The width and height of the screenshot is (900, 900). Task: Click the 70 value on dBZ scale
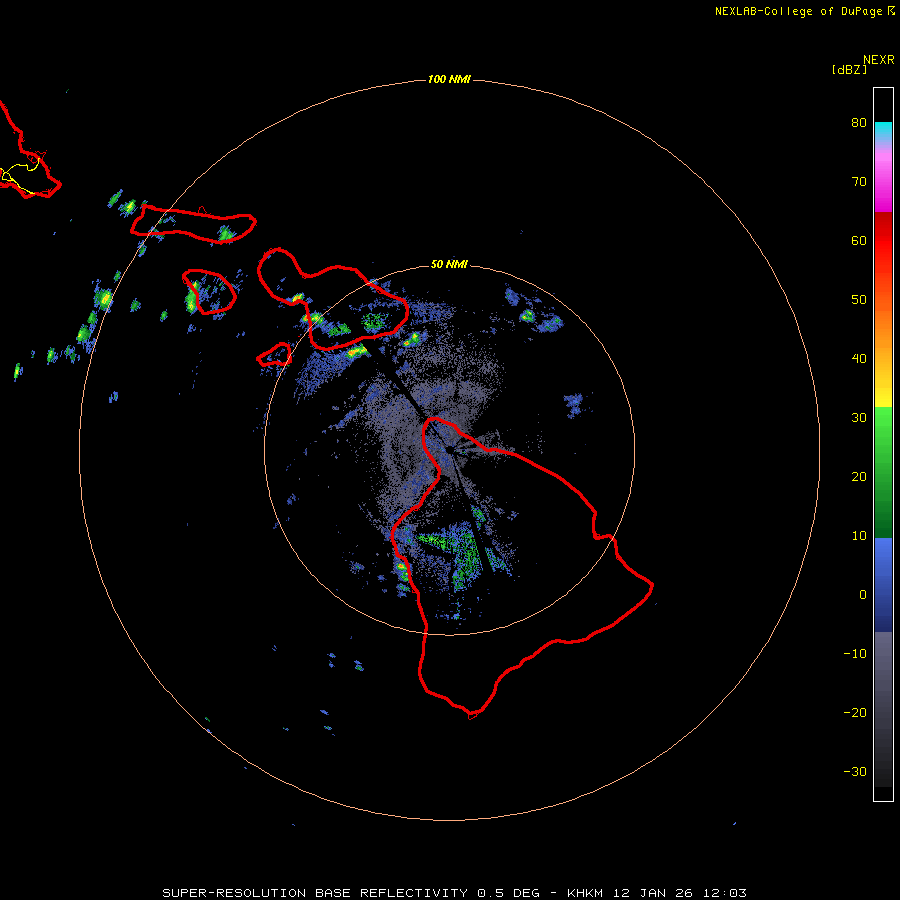(x=859, y=182)
